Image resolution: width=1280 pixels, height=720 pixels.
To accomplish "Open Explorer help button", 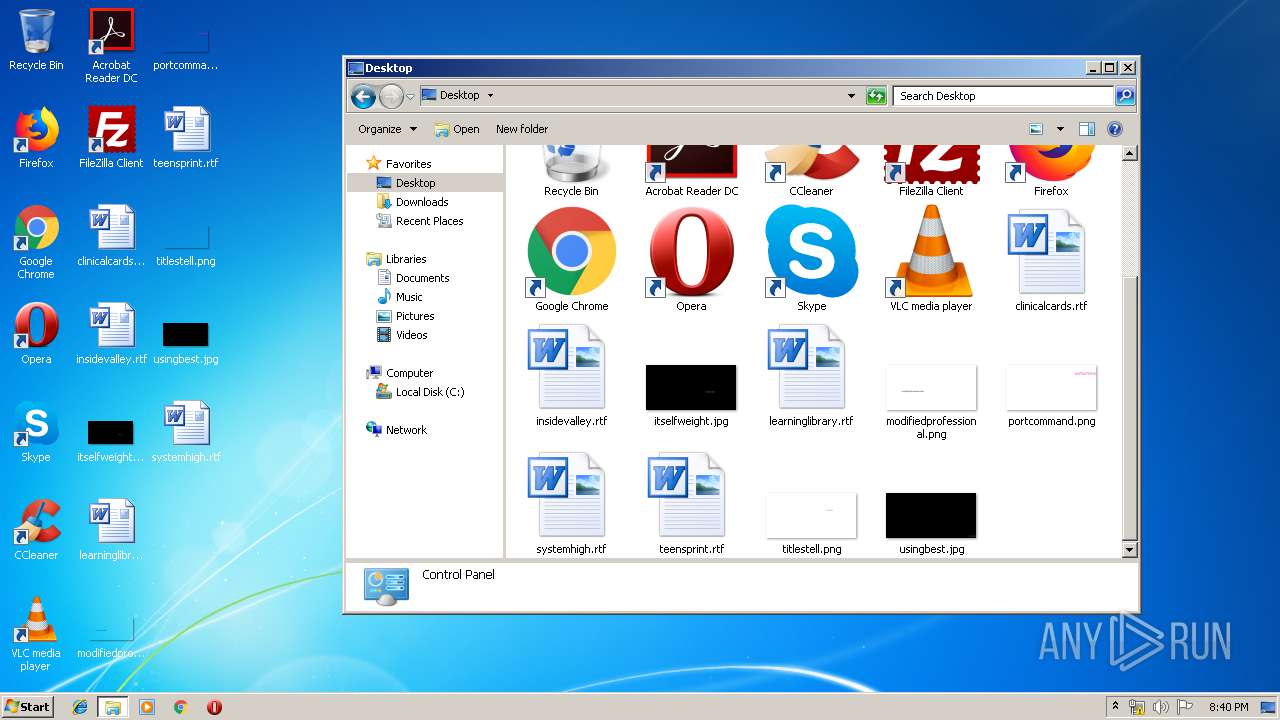I will (x=1115, y=129).
